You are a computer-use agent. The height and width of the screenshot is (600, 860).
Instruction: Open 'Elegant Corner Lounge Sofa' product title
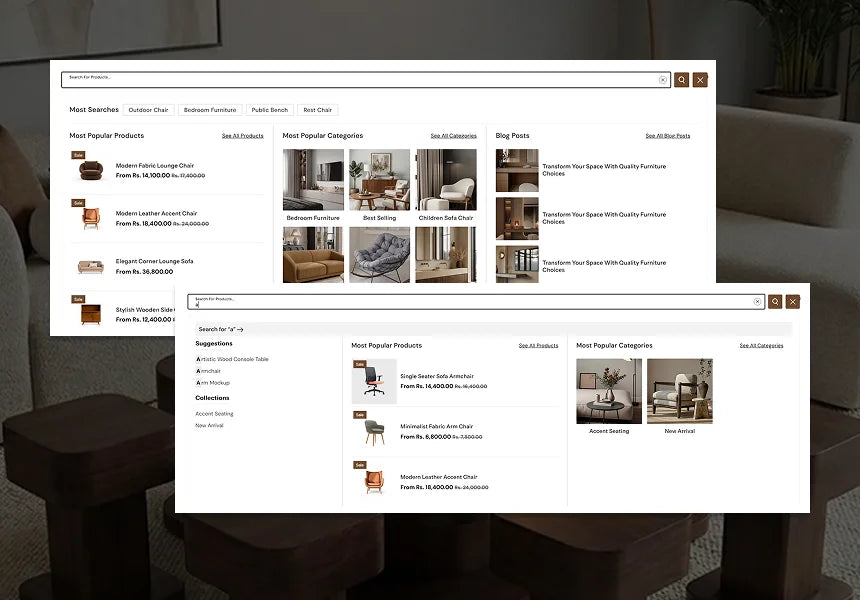pos(154,261)
